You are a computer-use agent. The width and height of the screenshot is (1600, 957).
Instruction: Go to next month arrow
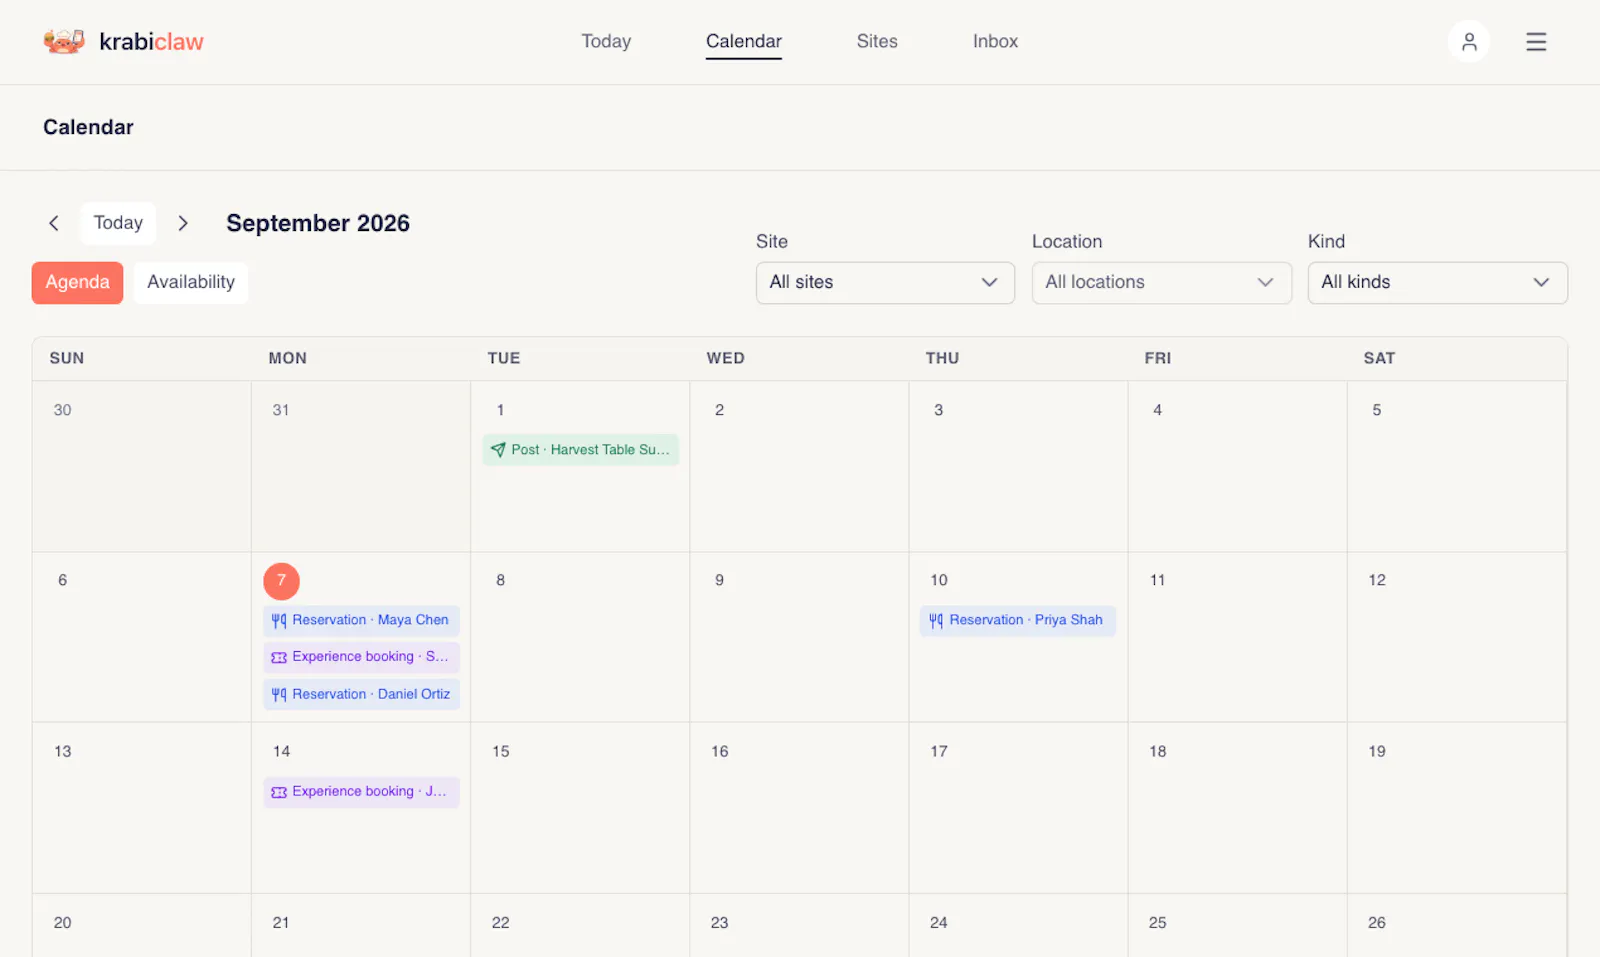tap(183, 223)
